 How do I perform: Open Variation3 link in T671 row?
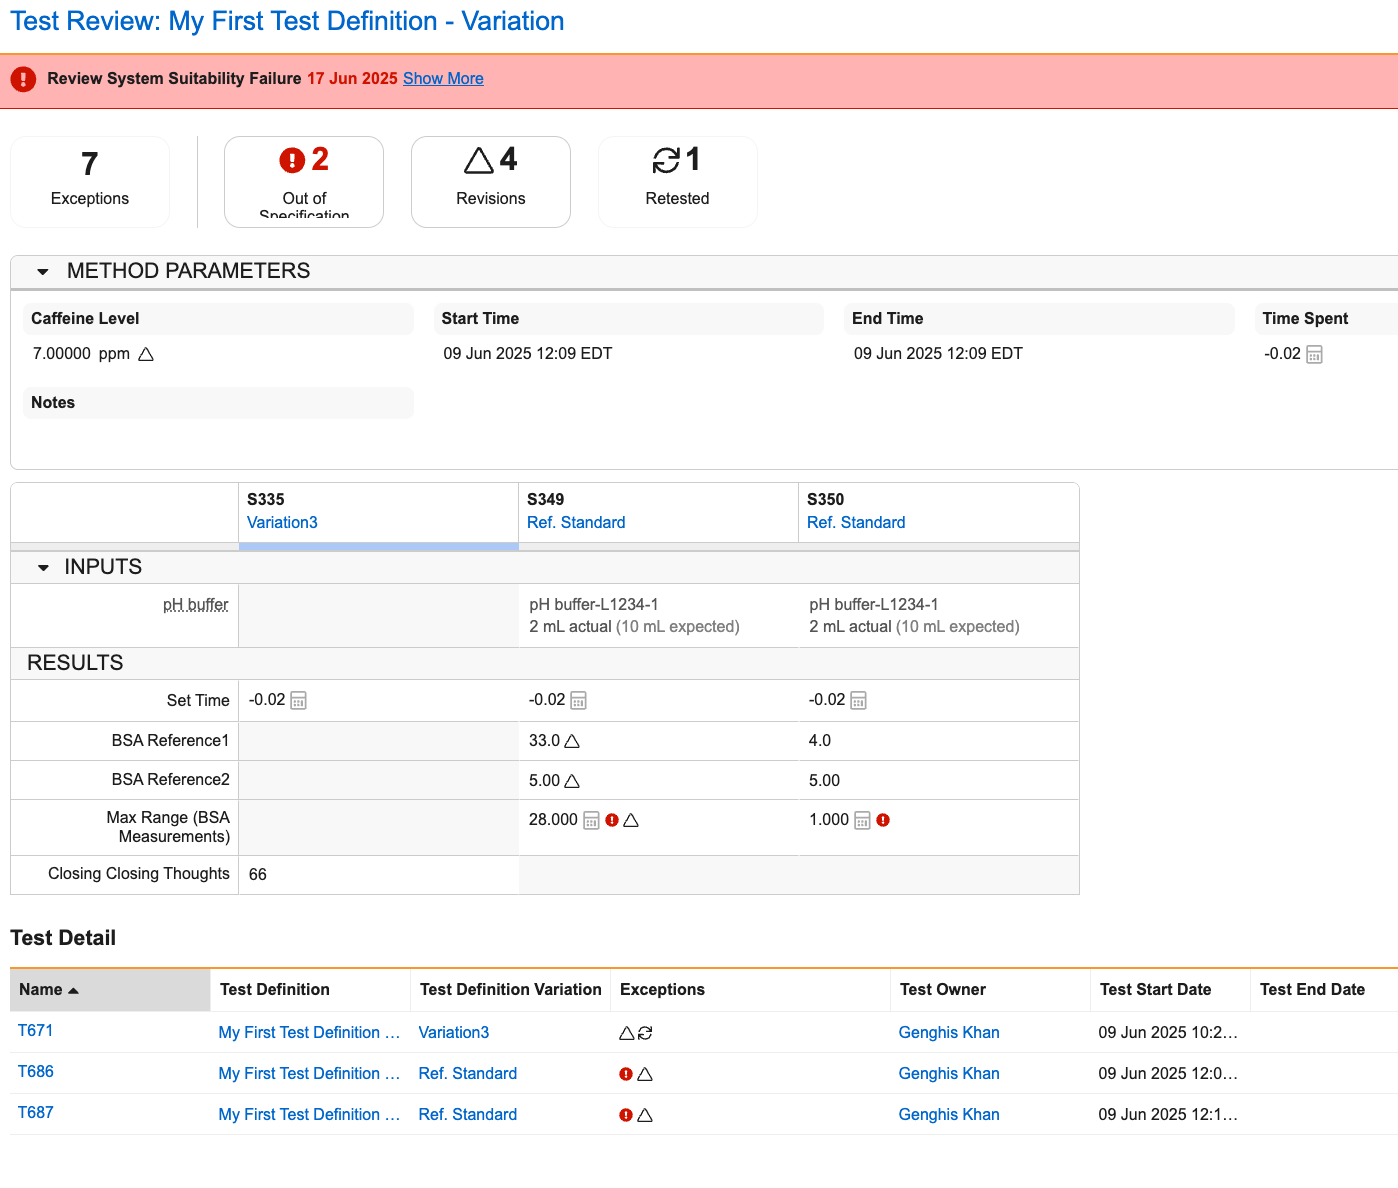pos(454,1033)
